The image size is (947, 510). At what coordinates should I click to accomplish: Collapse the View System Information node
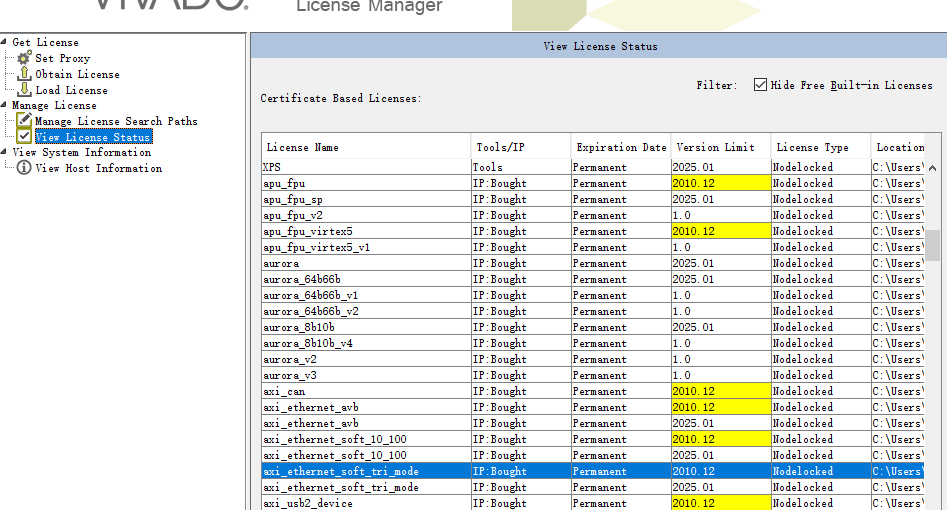tap(4, 152)
